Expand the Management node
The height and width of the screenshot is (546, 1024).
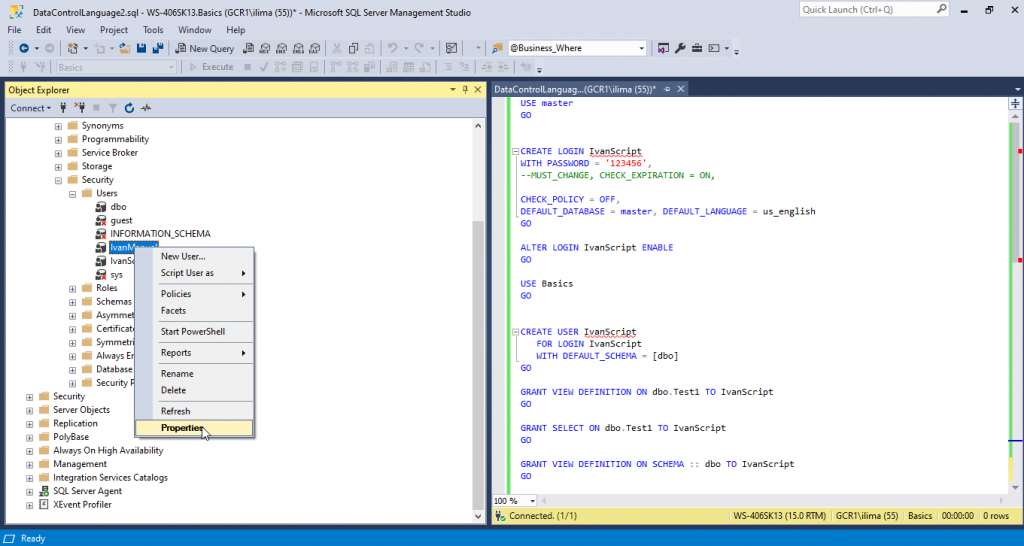[x=29, y=464]
